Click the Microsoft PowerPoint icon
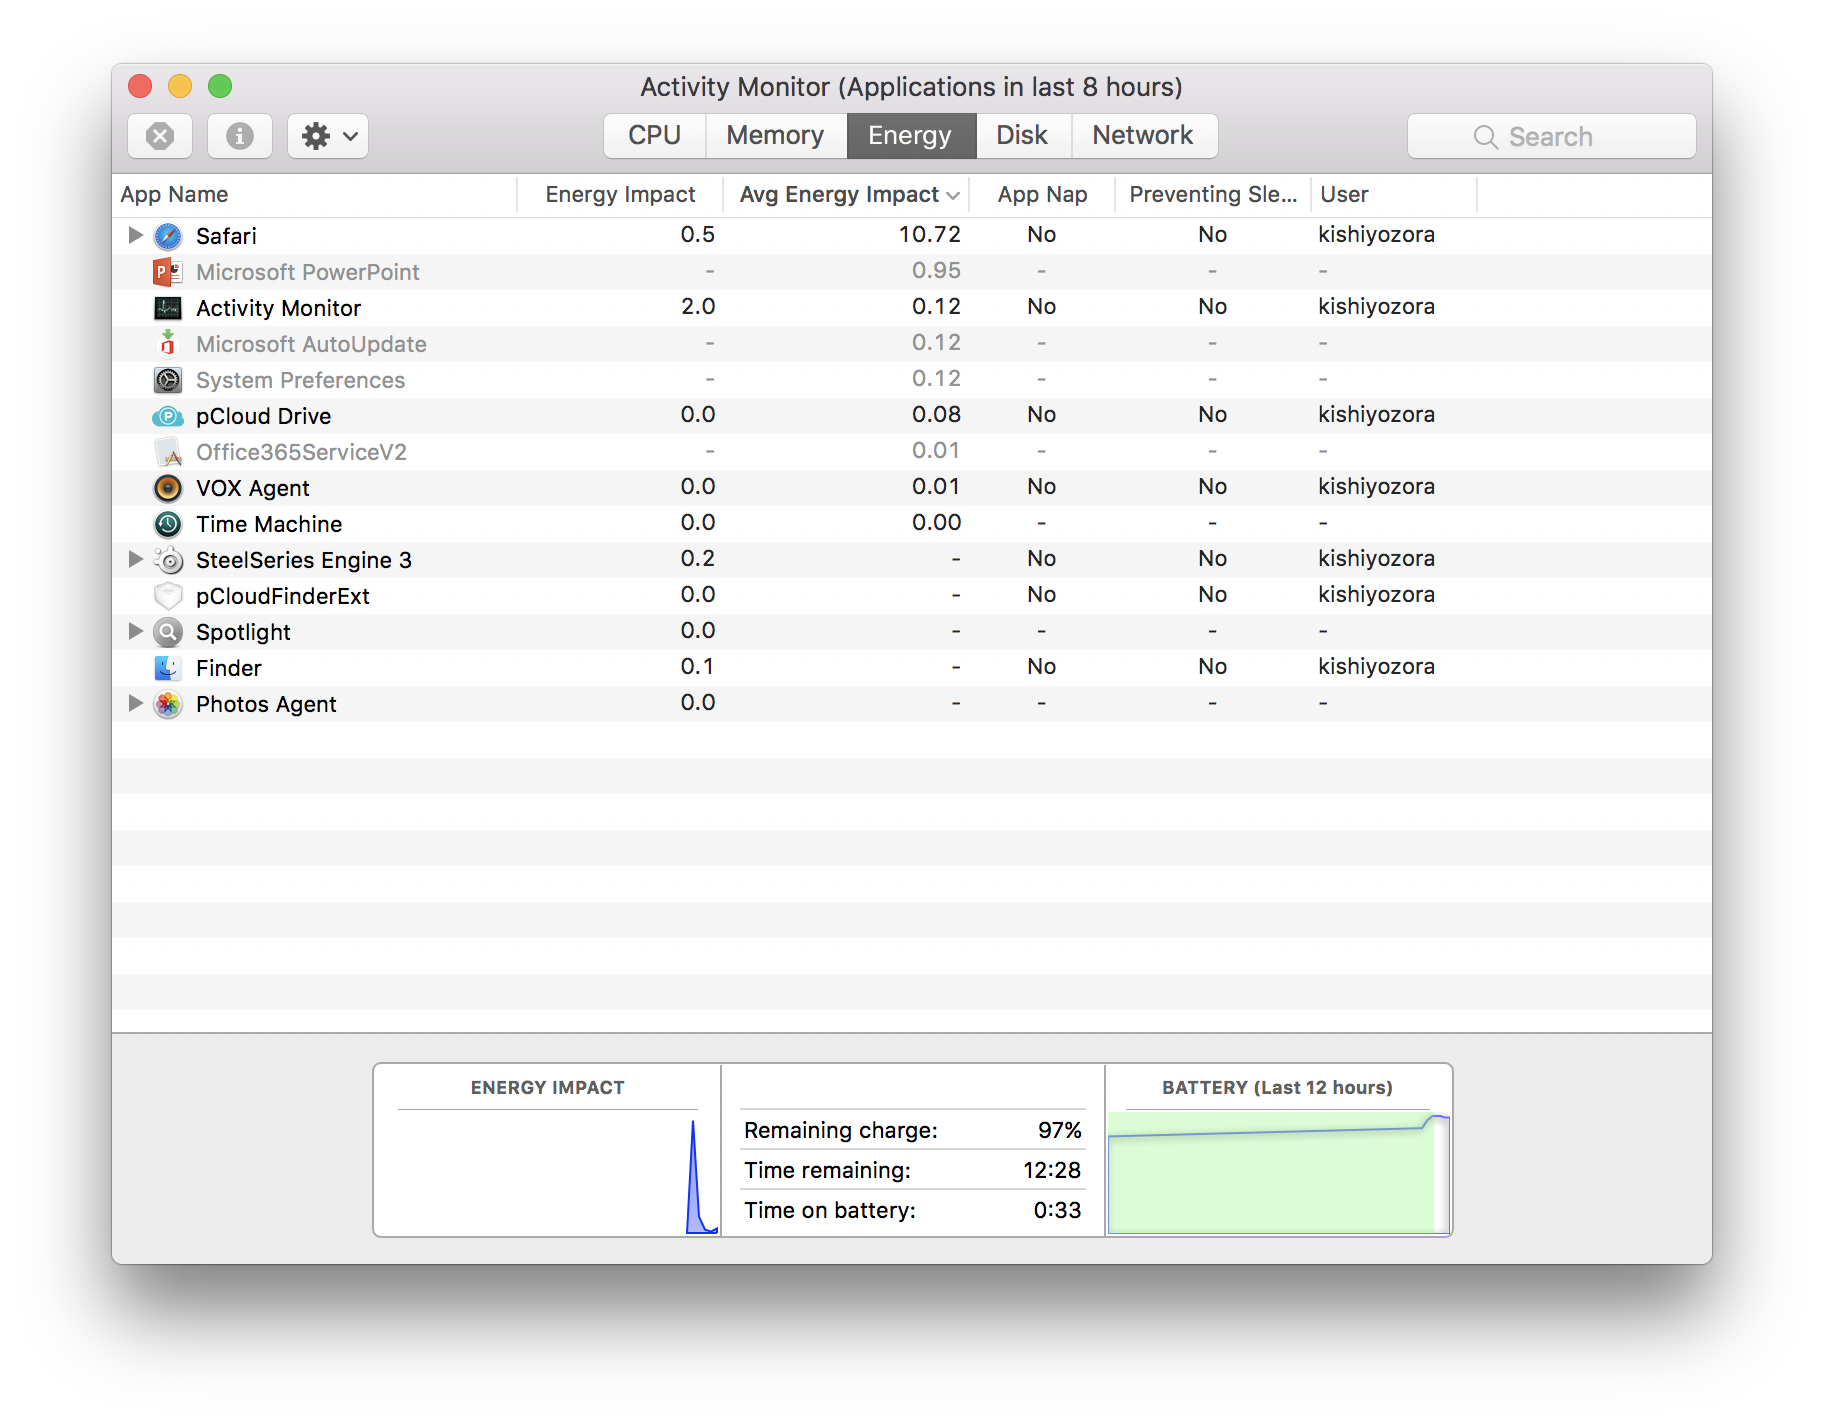This screenshot has height=1424, width=1824. pyautogui.click(x=168, y=272)
